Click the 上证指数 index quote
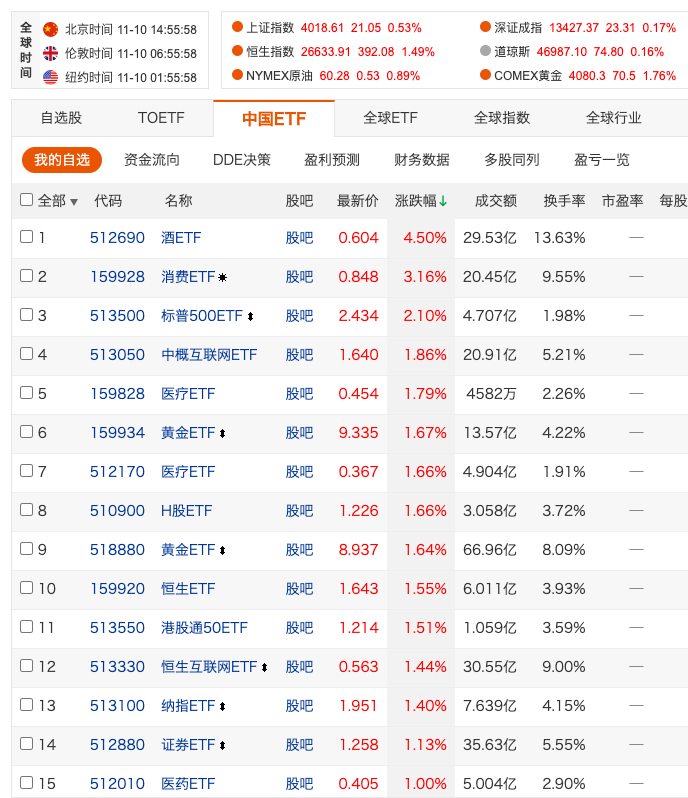 (327, 27)
